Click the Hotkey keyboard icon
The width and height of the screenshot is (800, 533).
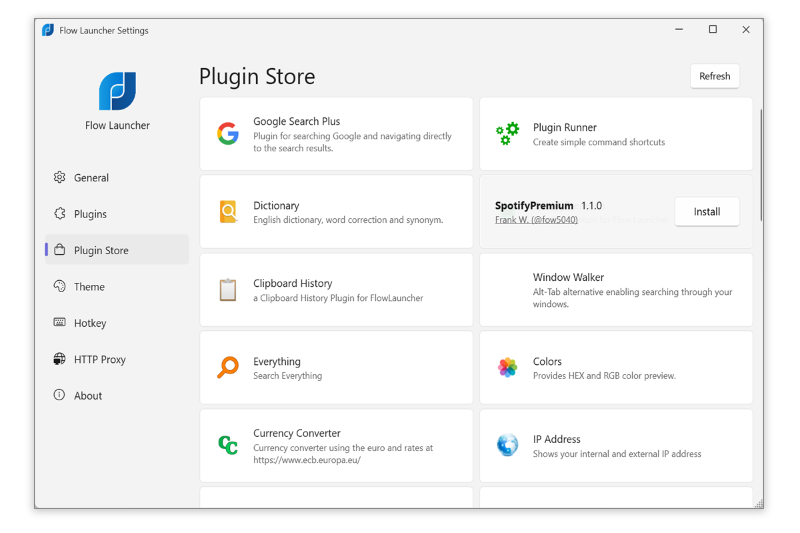coord(60,322)
